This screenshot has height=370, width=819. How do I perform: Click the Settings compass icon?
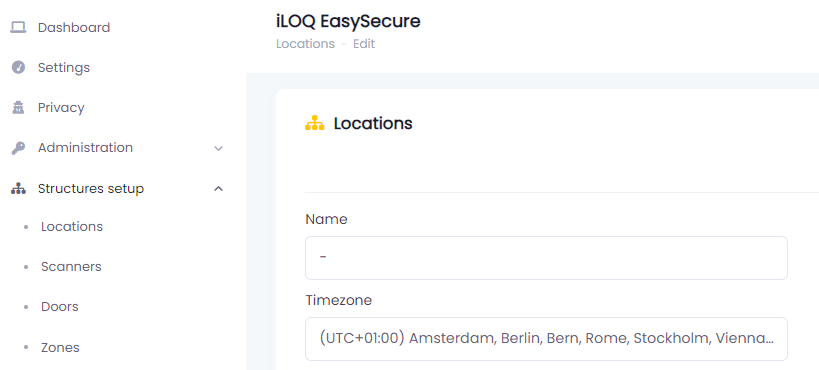[x=18, y=67]
